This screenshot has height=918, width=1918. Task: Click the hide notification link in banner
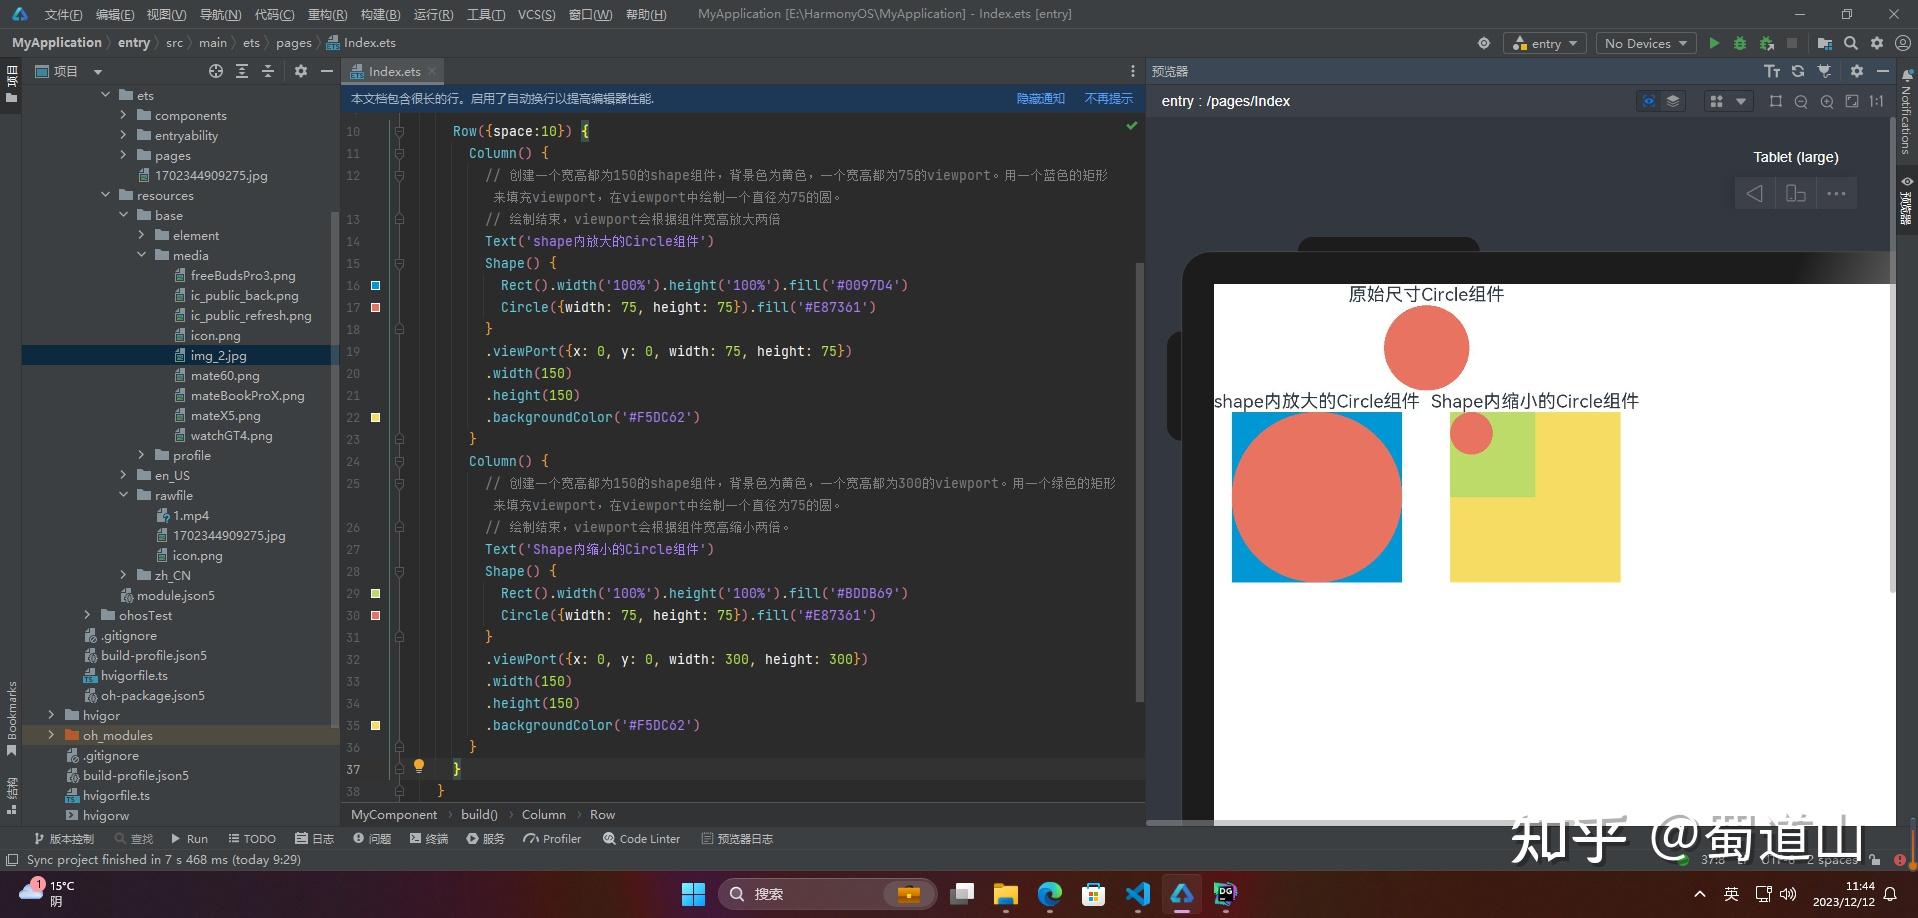(1040, 98)
